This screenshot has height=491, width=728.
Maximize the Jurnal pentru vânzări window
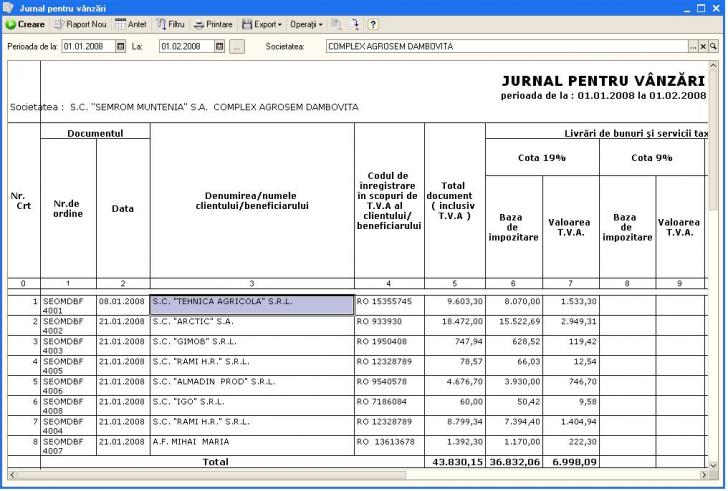[x=701, y=8]
